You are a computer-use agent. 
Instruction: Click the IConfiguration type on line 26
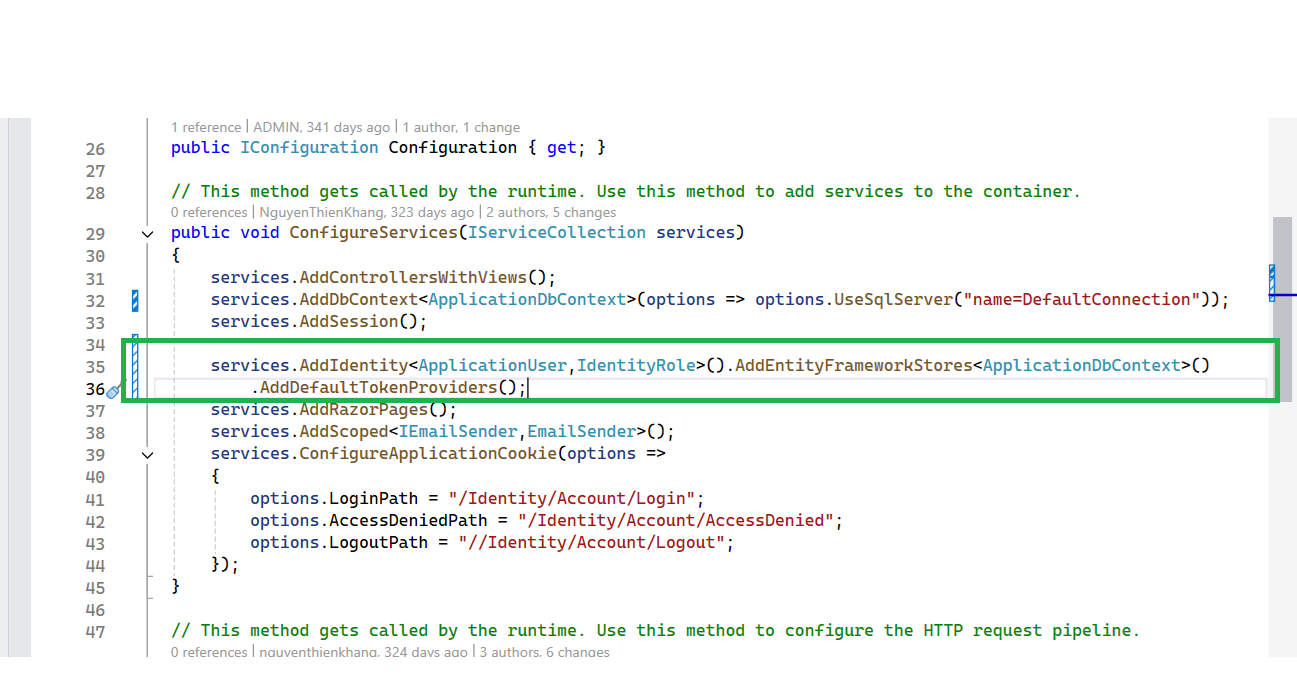pos(309,148)
